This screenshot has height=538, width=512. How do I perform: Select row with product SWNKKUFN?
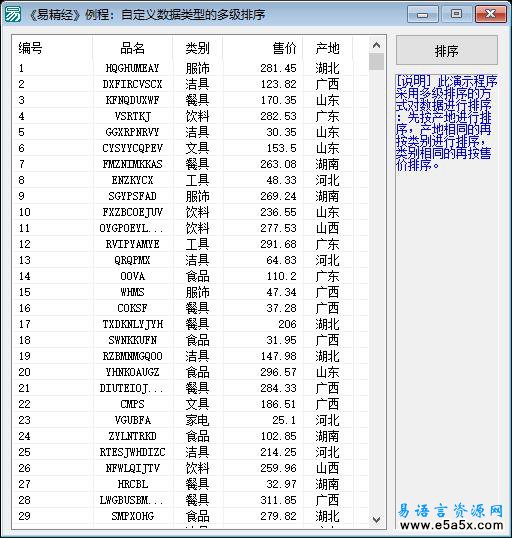point(191,340)
